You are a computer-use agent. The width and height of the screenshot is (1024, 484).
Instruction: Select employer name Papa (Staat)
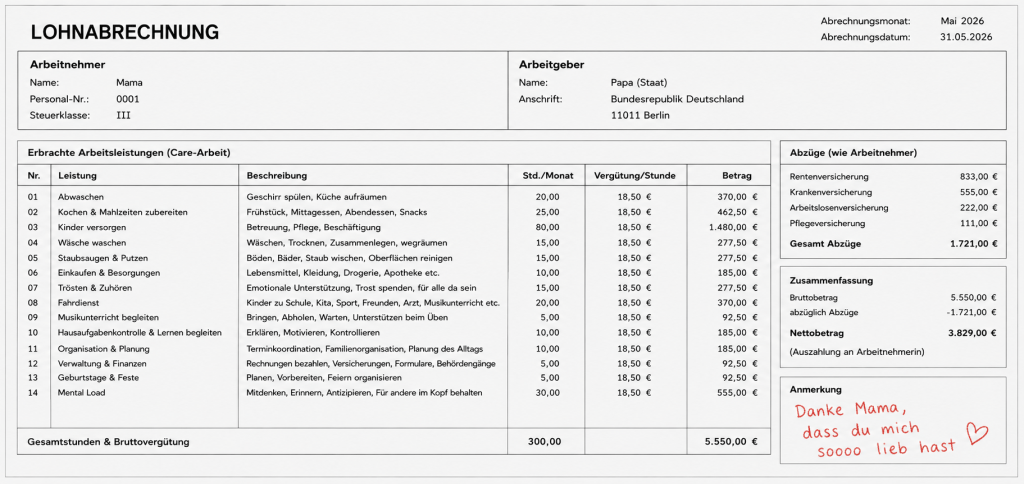click(639, 83)
